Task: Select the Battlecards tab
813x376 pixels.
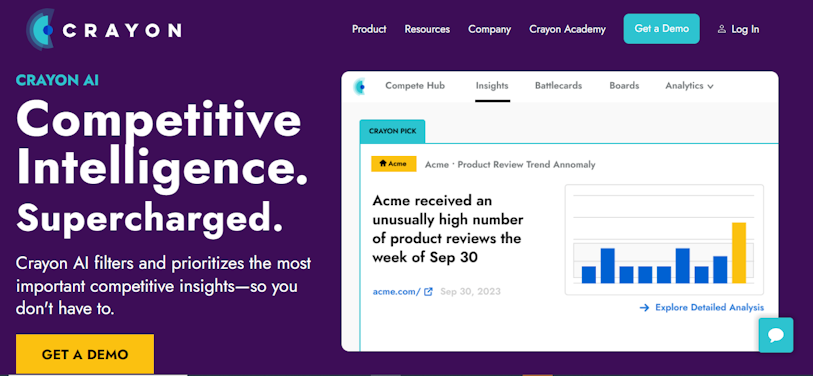Action: point(558,86)
